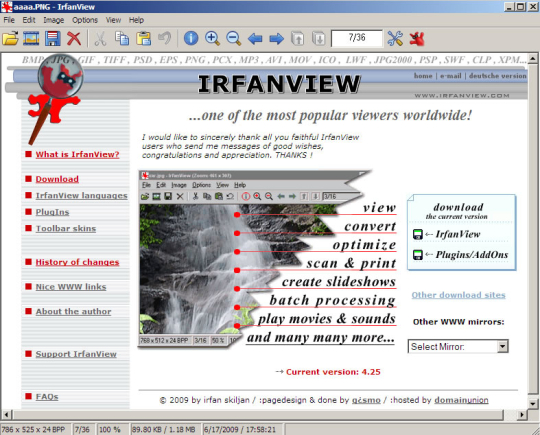The width and height of the screenshot is (540, 435).
Task: Click the PlugIns sidebar link
Action: 52,212
